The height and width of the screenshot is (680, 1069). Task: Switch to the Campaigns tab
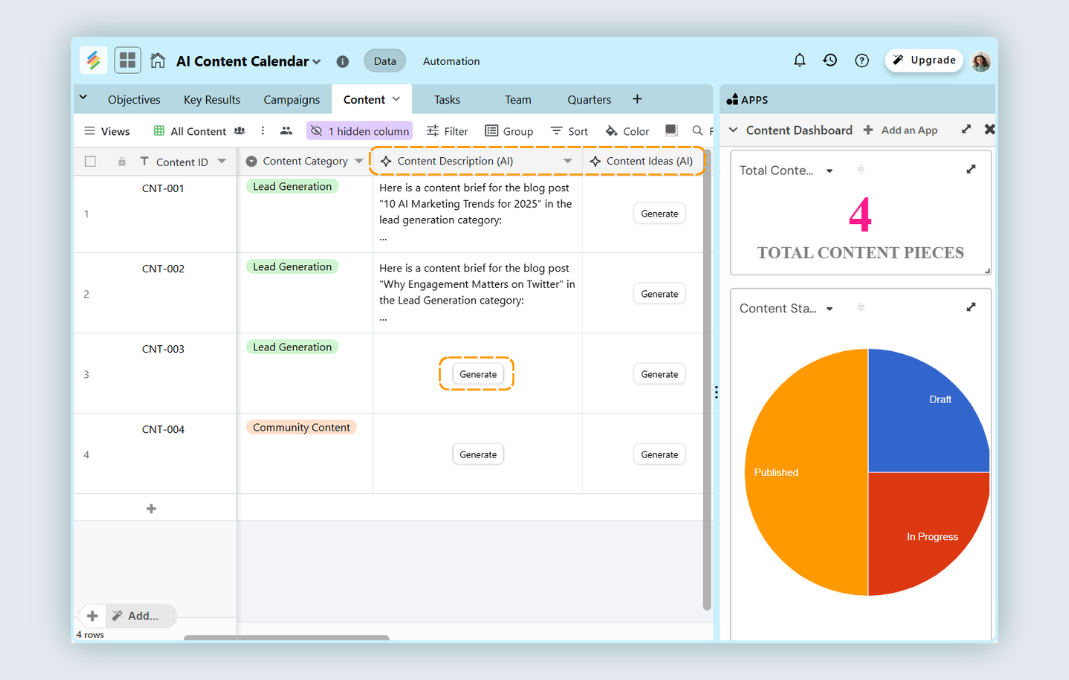pos(291,100)
